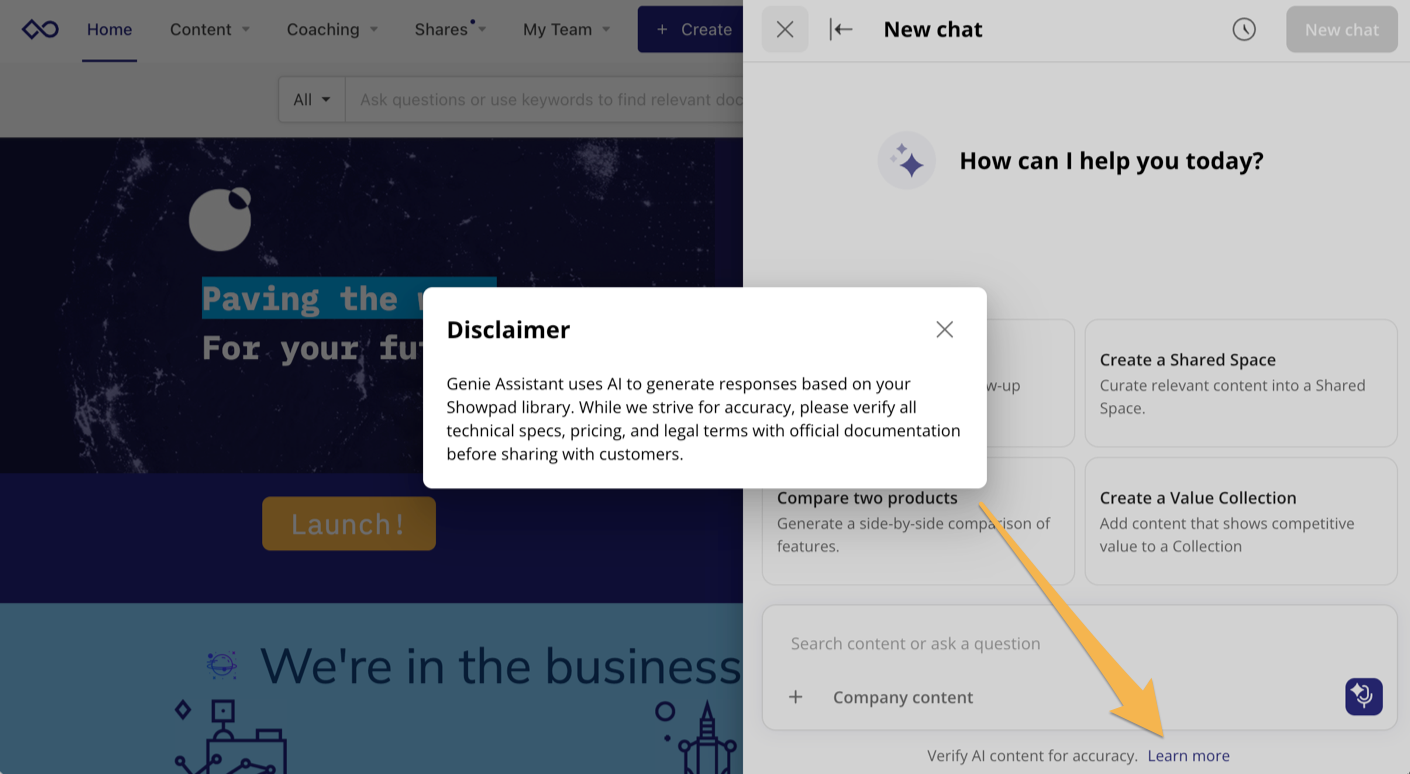Click the sparkle Genie Assistant icon
Viewport: 1410px width, 774px height.
click(907, 161)
